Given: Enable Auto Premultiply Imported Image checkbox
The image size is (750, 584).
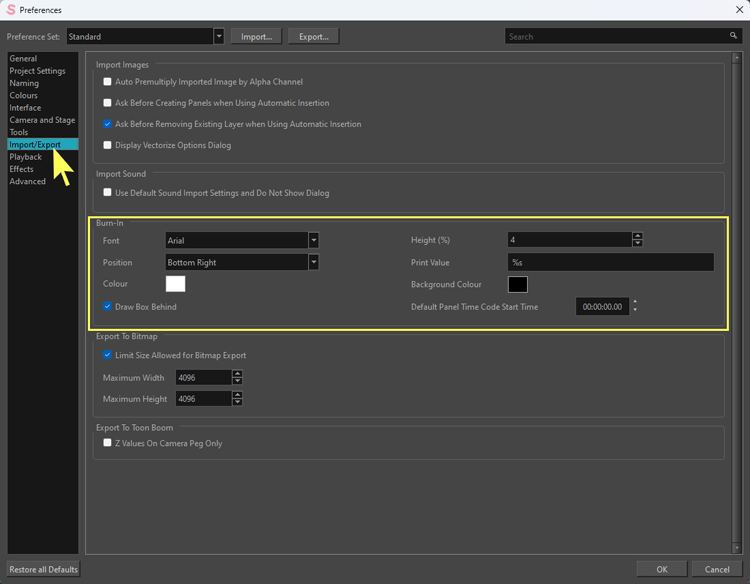Looking at the screenshot, I should click(108, 82).
